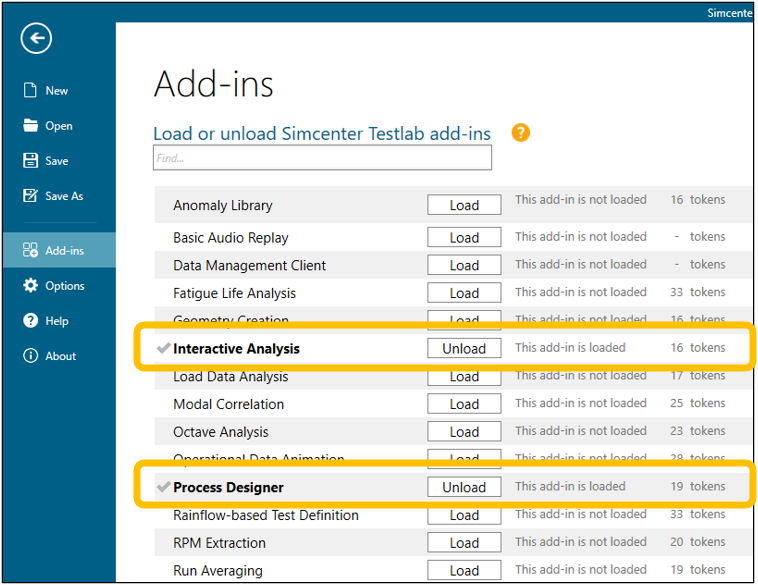Click the Open folder icon
This screenshot has width=758, height=585.
coord(30,125)
